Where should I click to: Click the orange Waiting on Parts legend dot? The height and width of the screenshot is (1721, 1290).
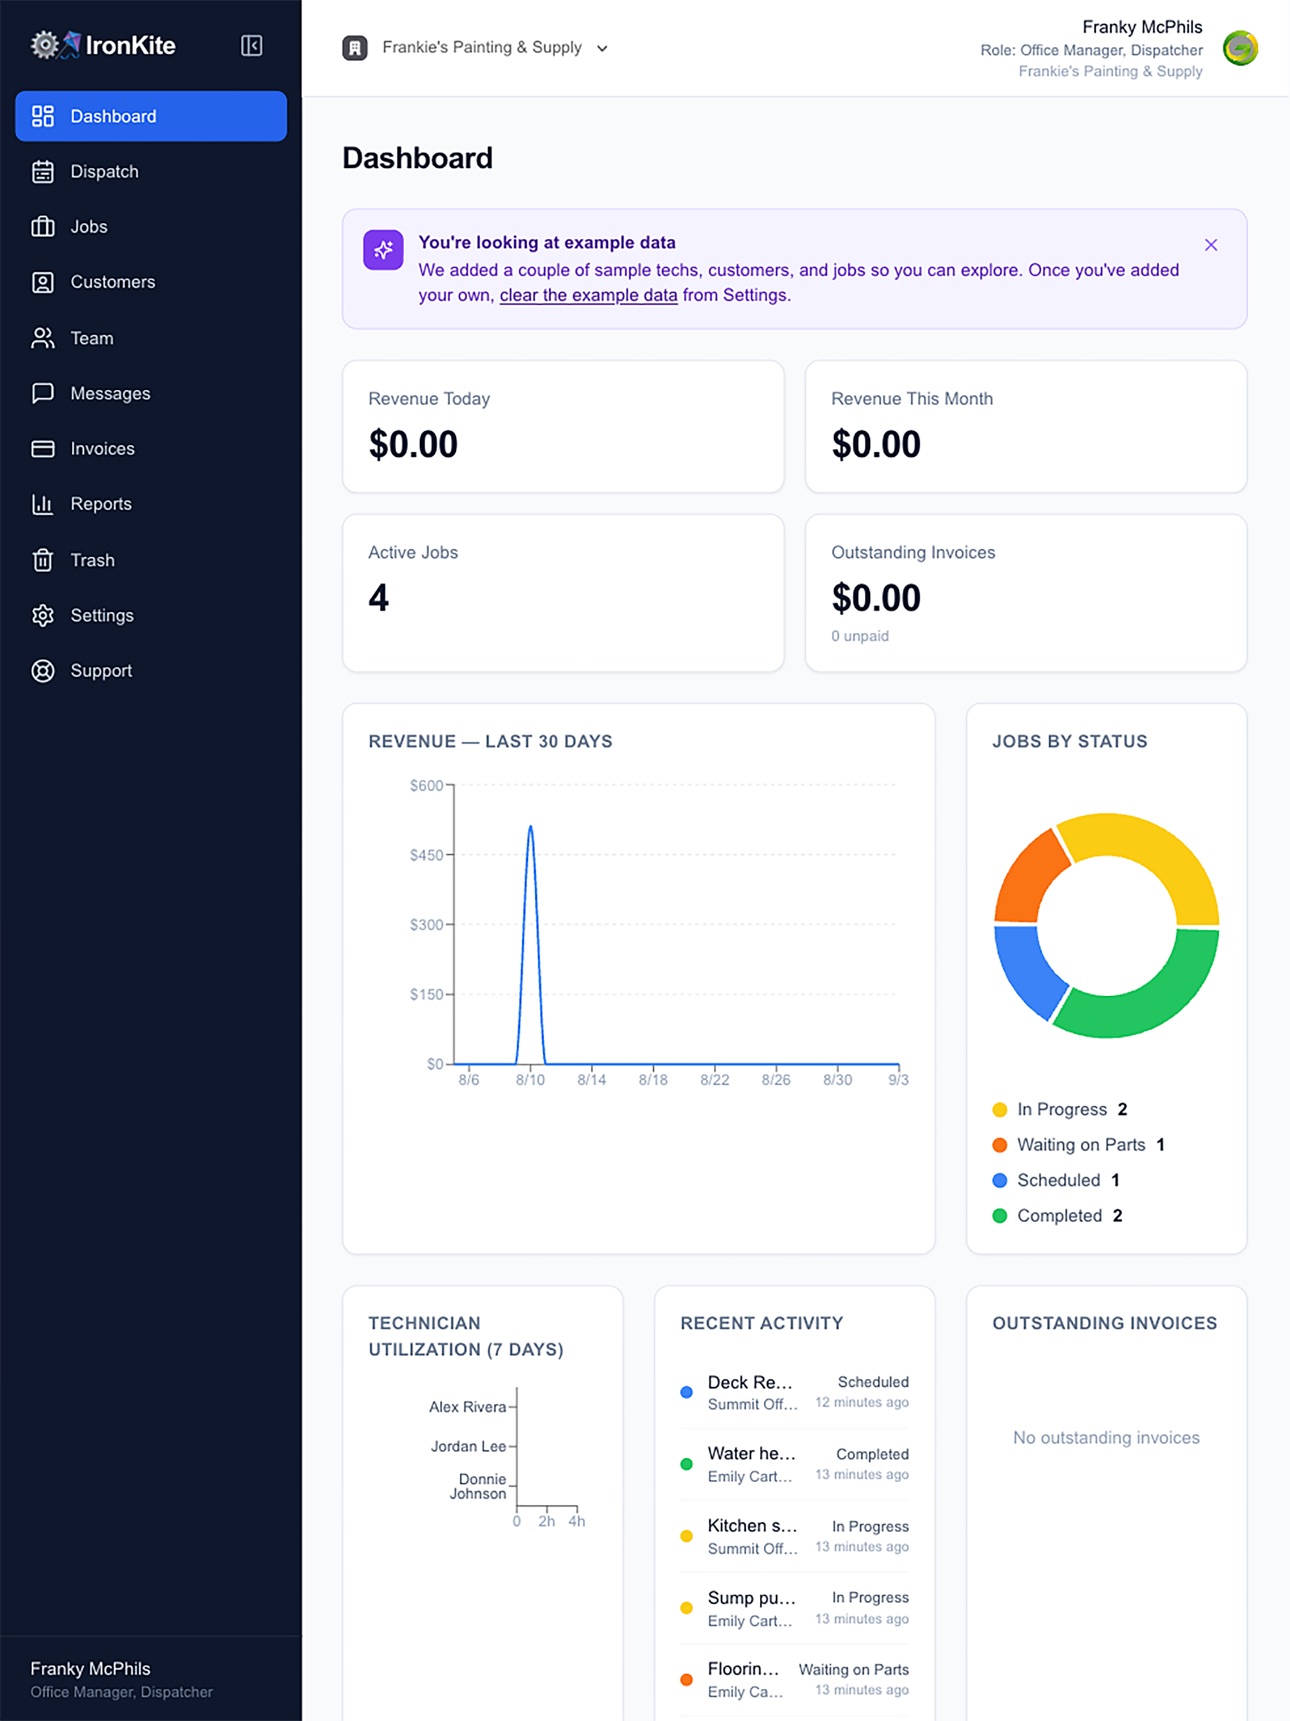pyautogui.click(x=999, y=1145)
